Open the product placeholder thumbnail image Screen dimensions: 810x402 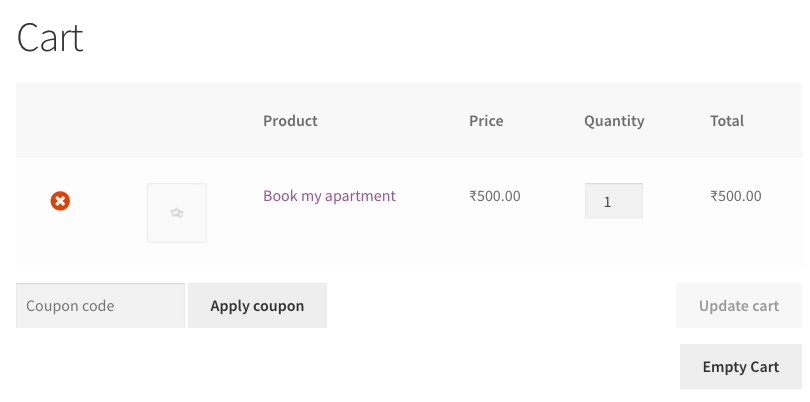[x=177, y=212]
